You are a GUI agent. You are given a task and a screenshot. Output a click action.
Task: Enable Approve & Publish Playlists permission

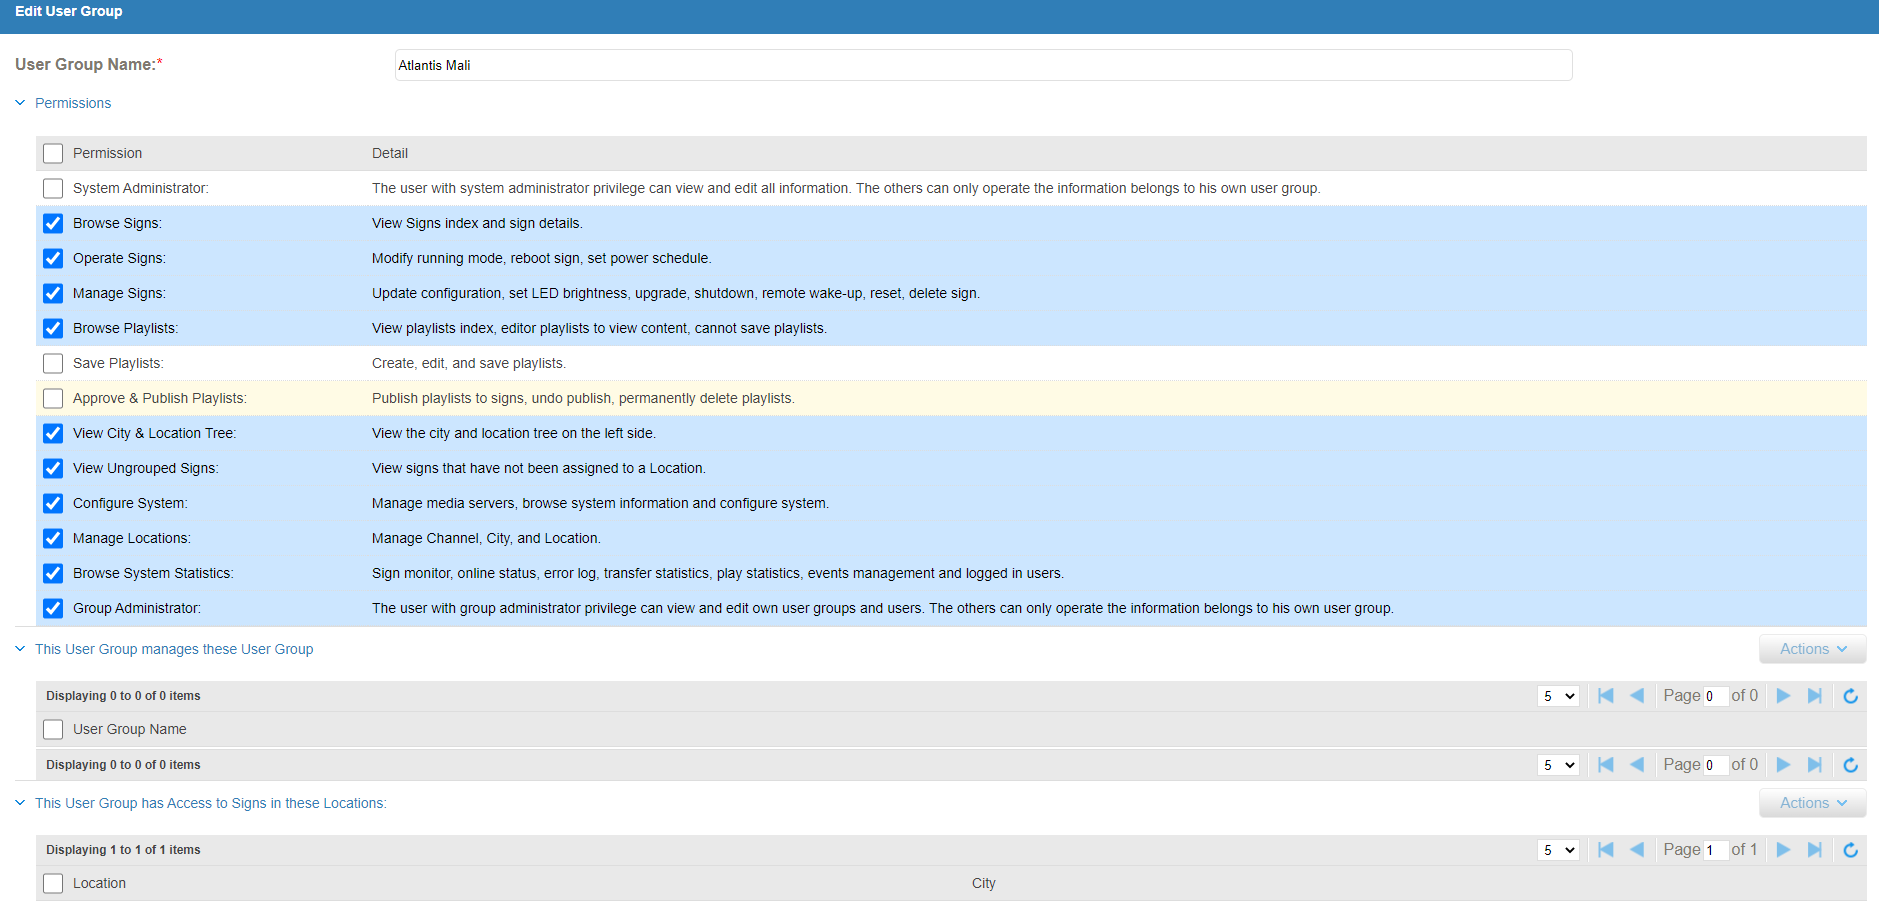[x=53, y=398]
